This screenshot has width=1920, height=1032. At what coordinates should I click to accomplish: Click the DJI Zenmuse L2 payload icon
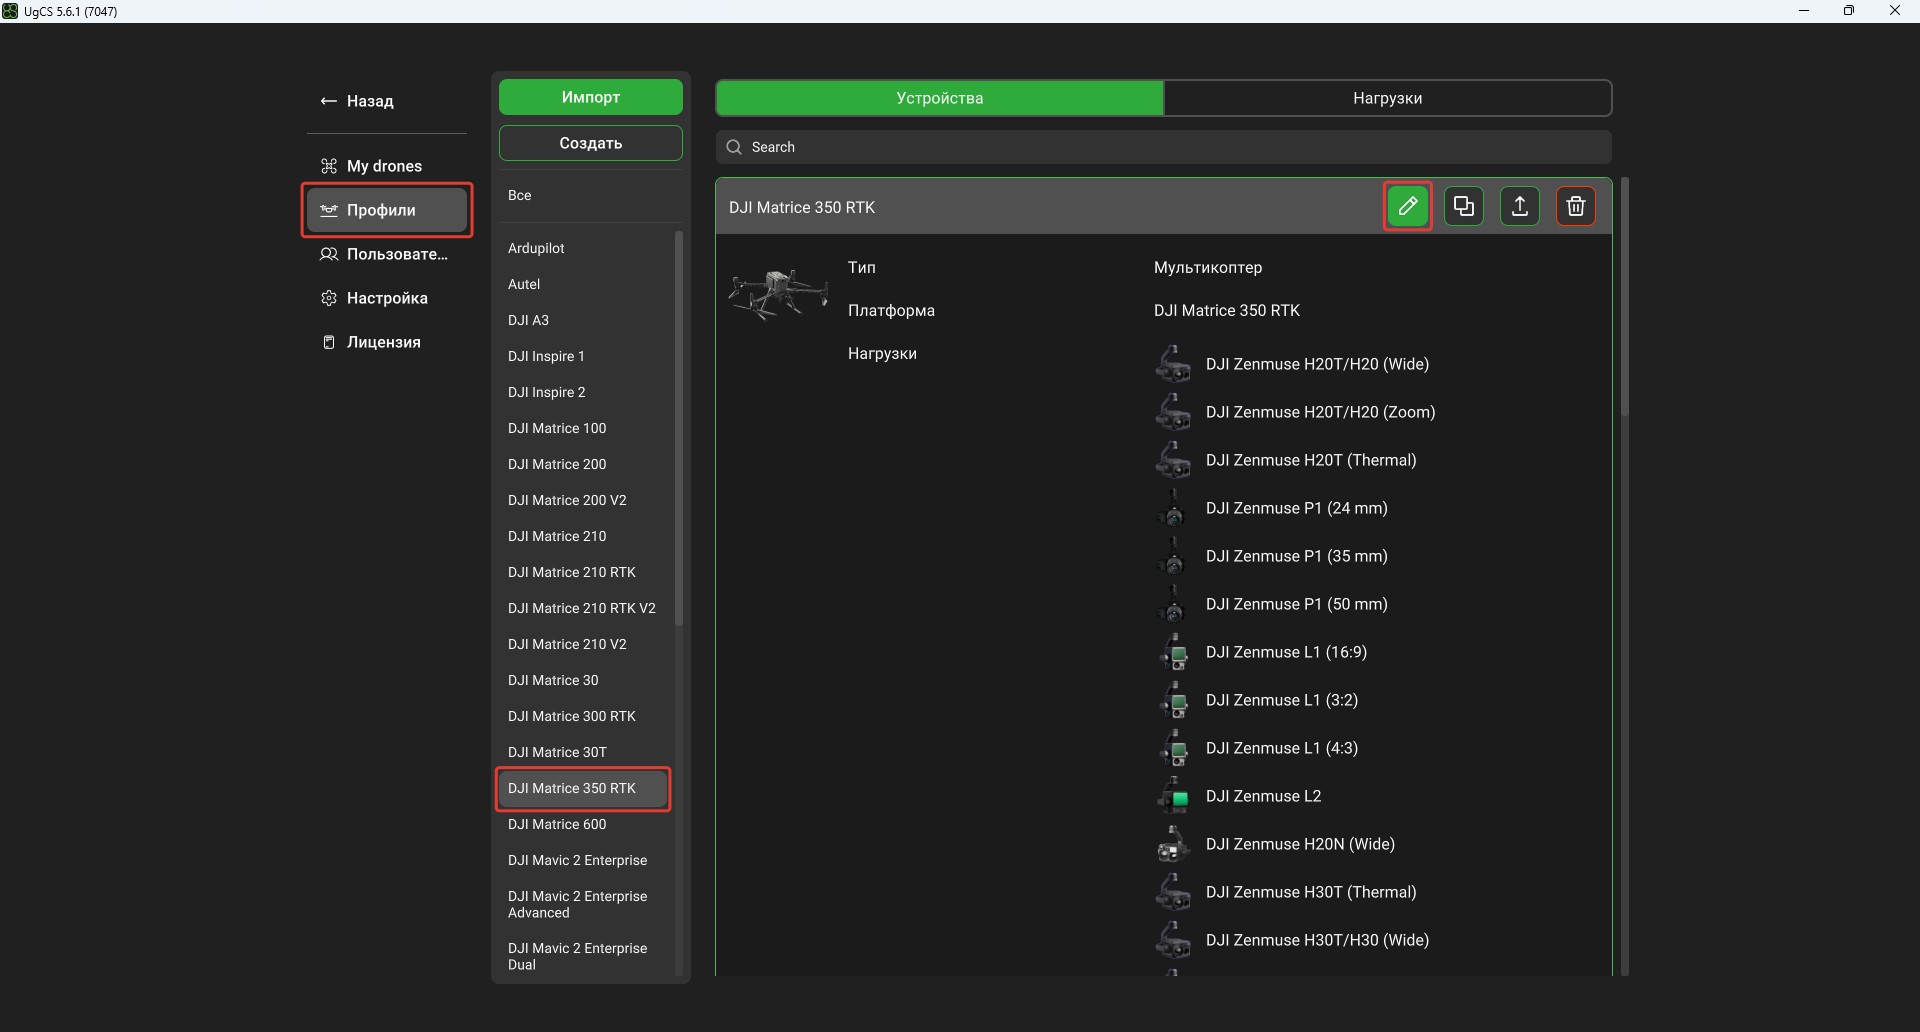tap(1173, 796)
